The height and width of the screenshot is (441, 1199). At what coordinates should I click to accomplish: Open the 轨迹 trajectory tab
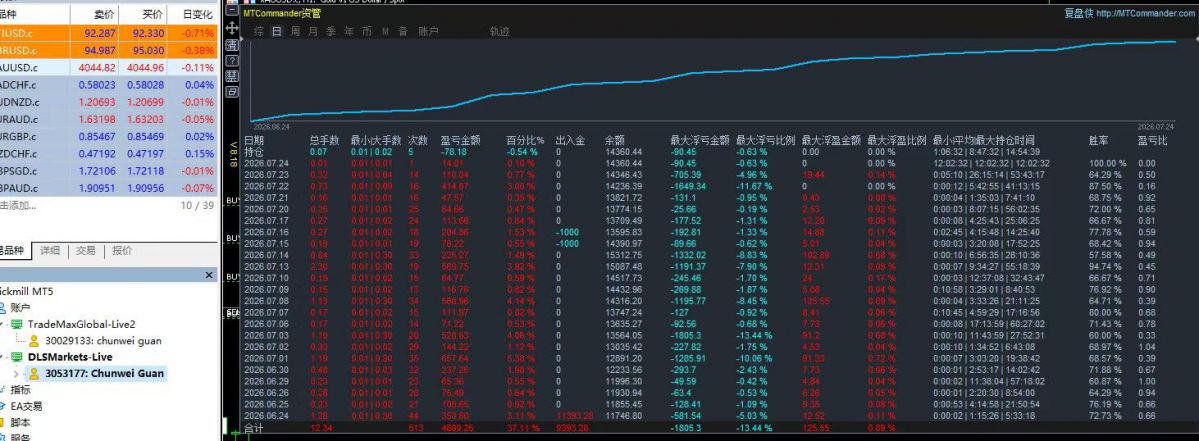499,31
